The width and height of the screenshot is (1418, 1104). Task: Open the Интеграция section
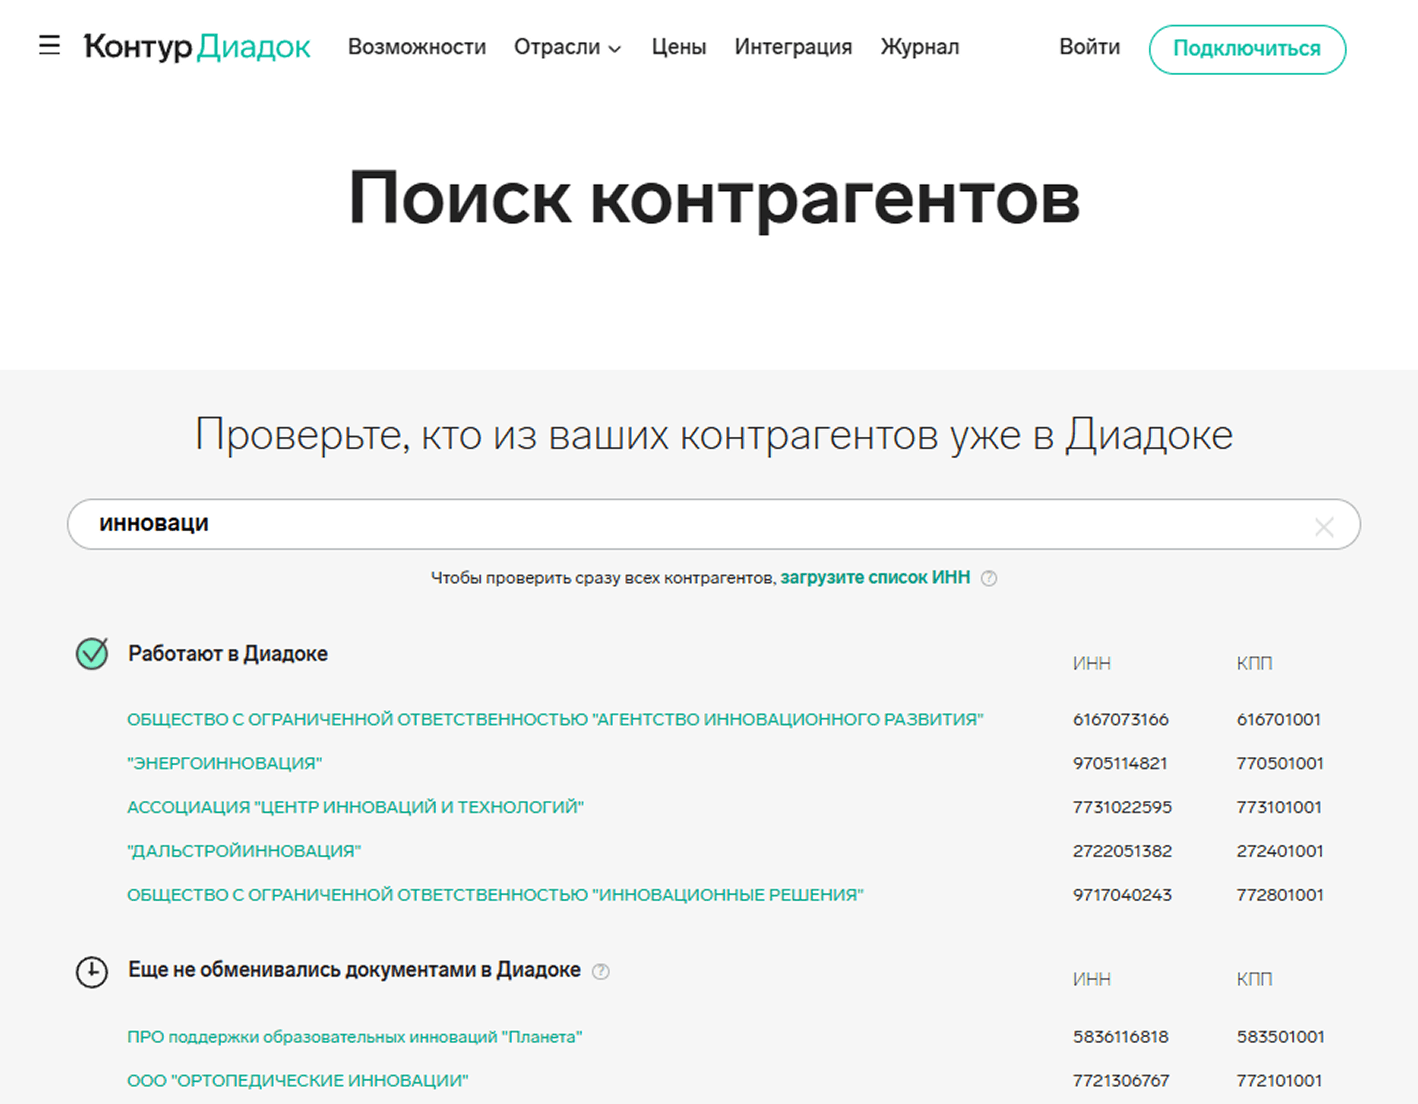click(x=793, y=47)
